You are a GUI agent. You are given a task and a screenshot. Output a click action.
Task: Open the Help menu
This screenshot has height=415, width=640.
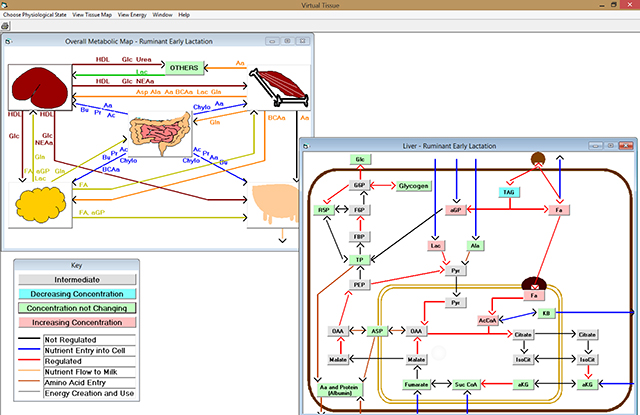pos(184,15)
